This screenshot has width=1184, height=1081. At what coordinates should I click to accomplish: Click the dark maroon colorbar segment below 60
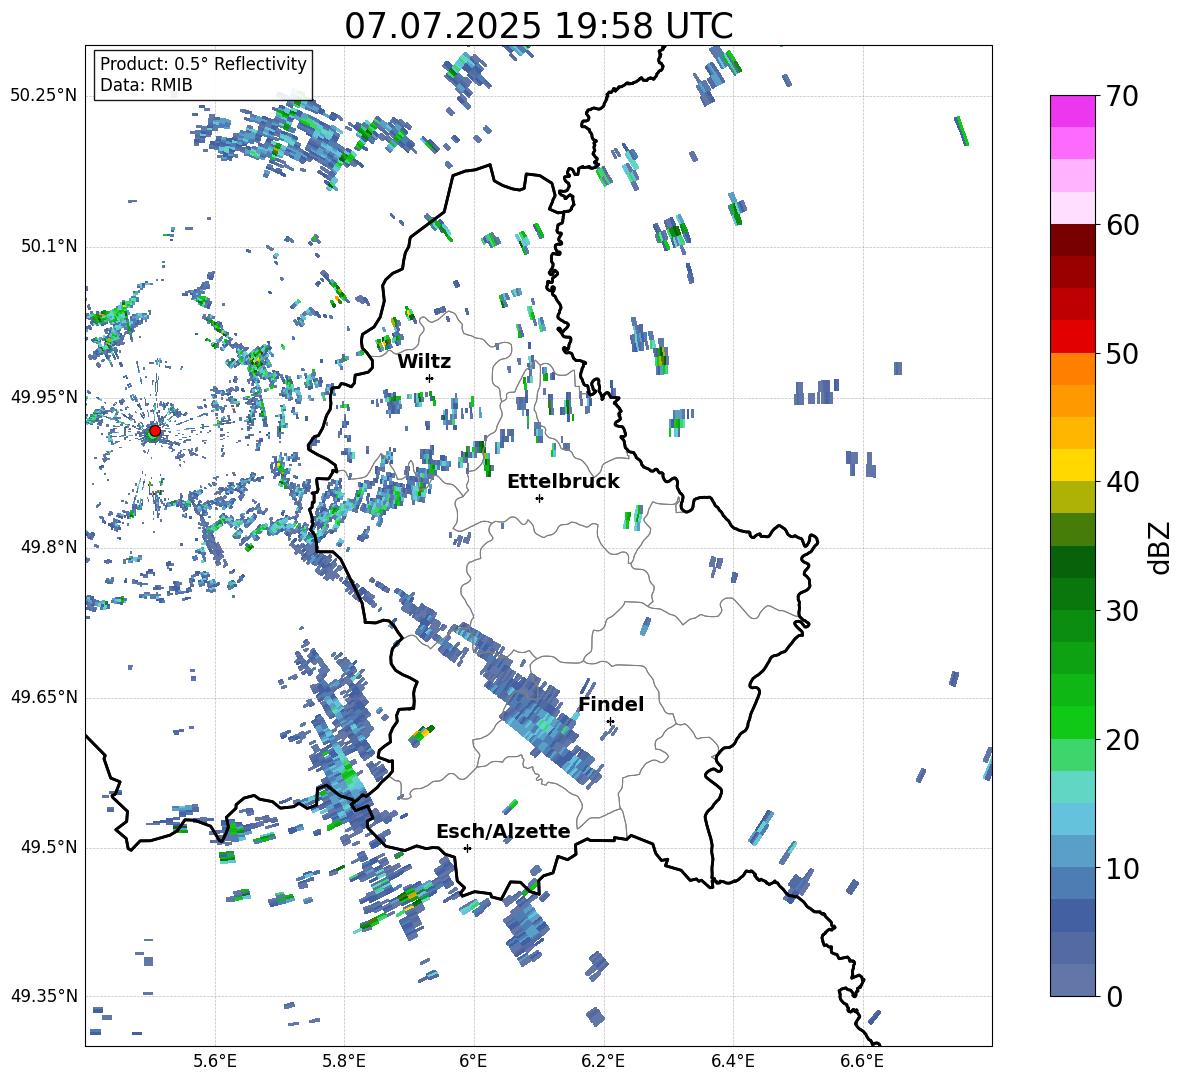pyautogui.click(x=1072, y=240)
